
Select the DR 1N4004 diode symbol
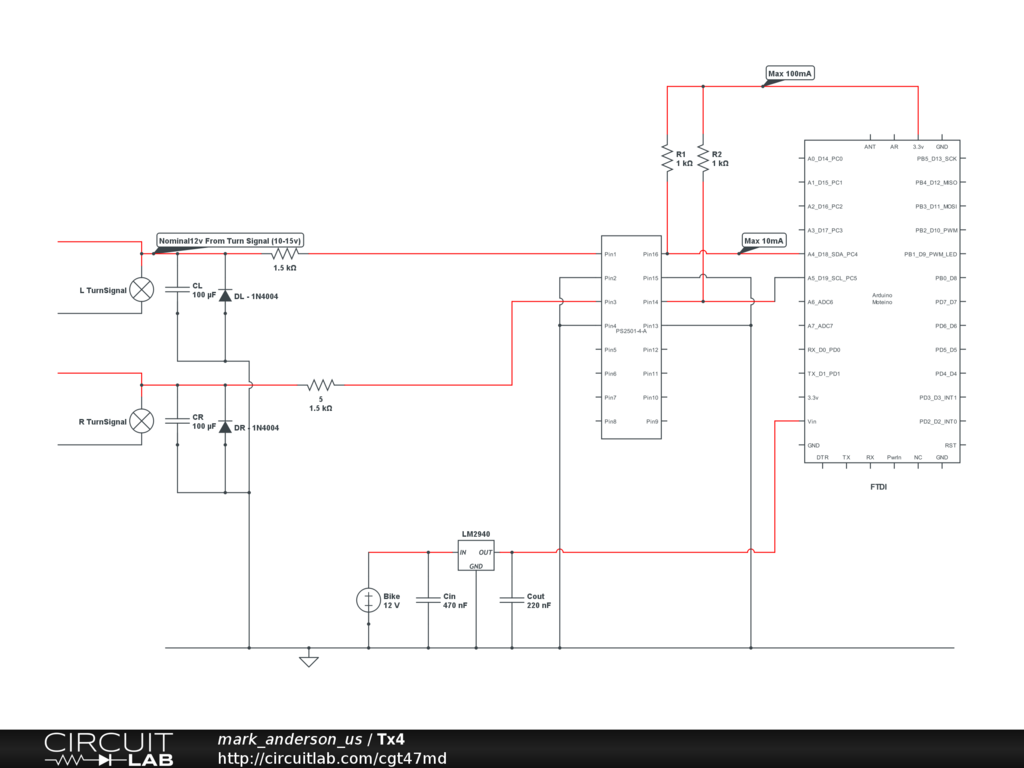[x=225, y=427]
